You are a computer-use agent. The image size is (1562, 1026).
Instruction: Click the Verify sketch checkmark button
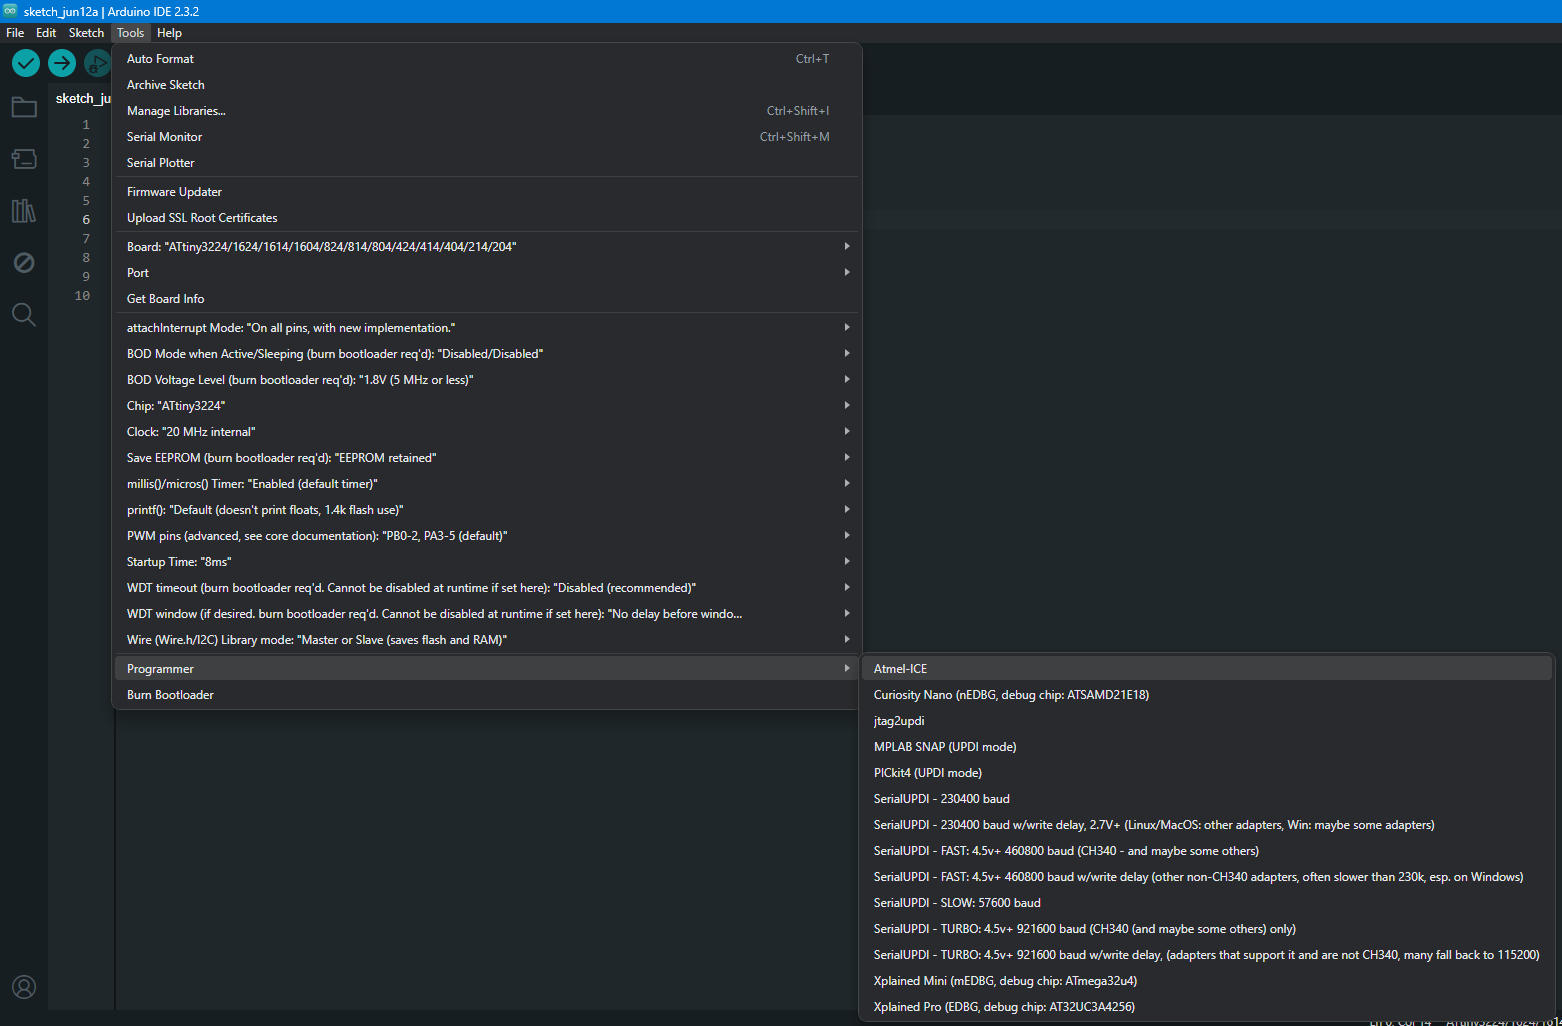26,63
